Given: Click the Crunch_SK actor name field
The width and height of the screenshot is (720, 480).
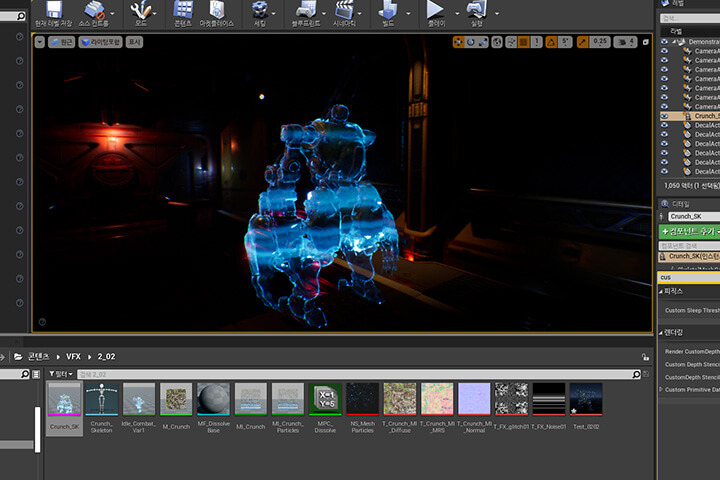Looking at the screenshot, I should [694, 216].
